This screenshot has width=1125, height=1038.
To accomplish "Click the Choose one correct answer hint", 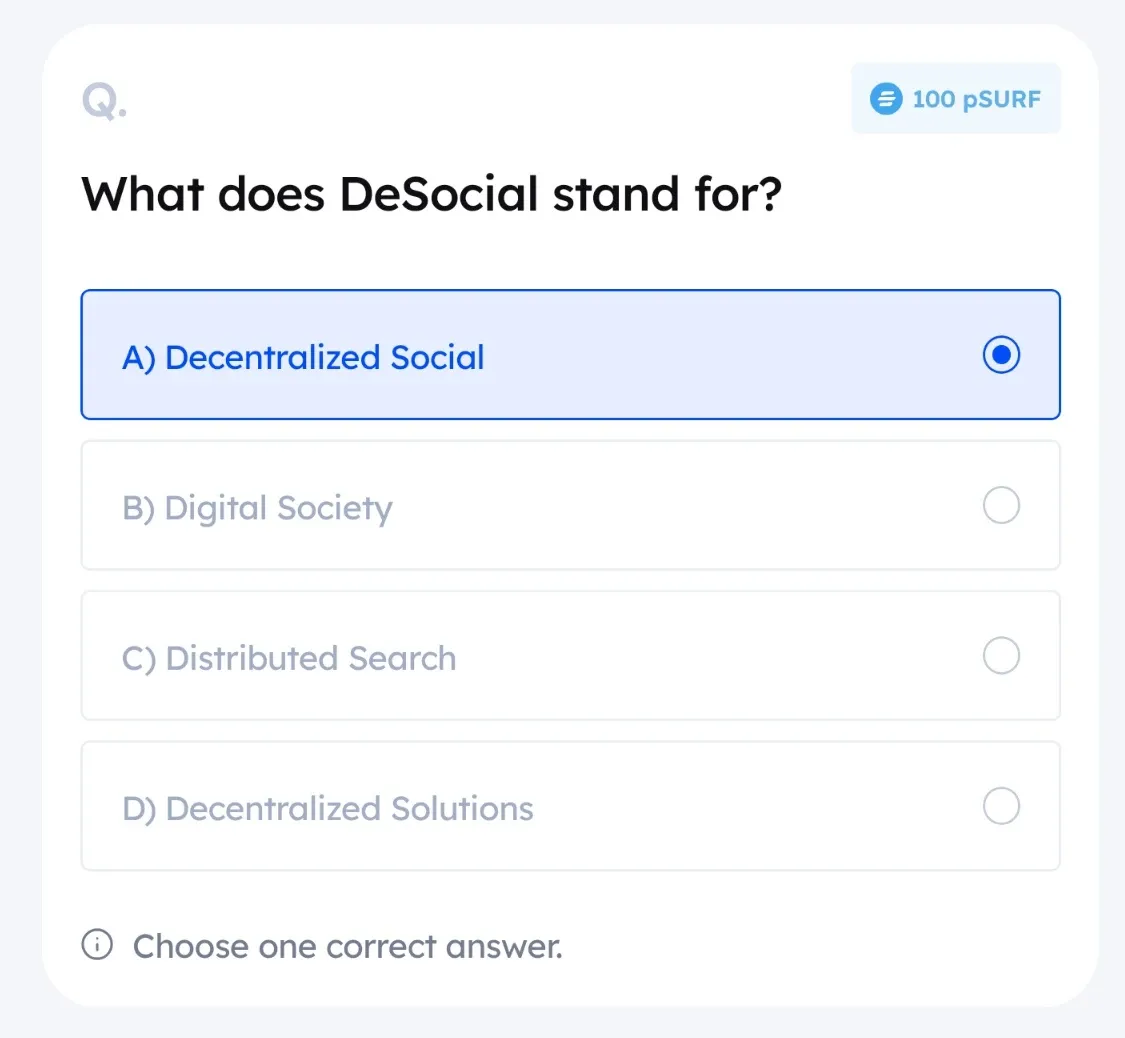I will pos(347,945).
